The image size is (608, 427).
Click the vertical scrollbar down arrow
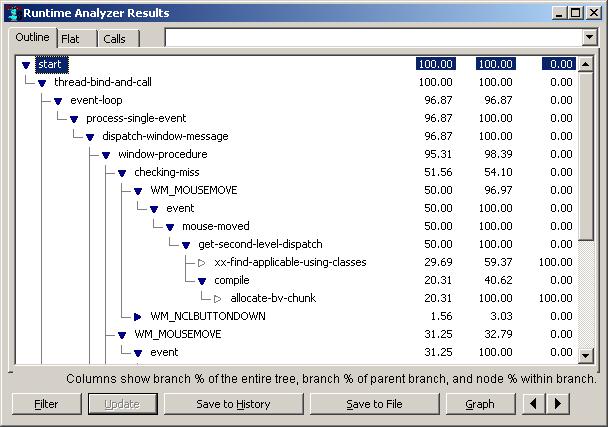pyautogui.click(x=588, y=354)
